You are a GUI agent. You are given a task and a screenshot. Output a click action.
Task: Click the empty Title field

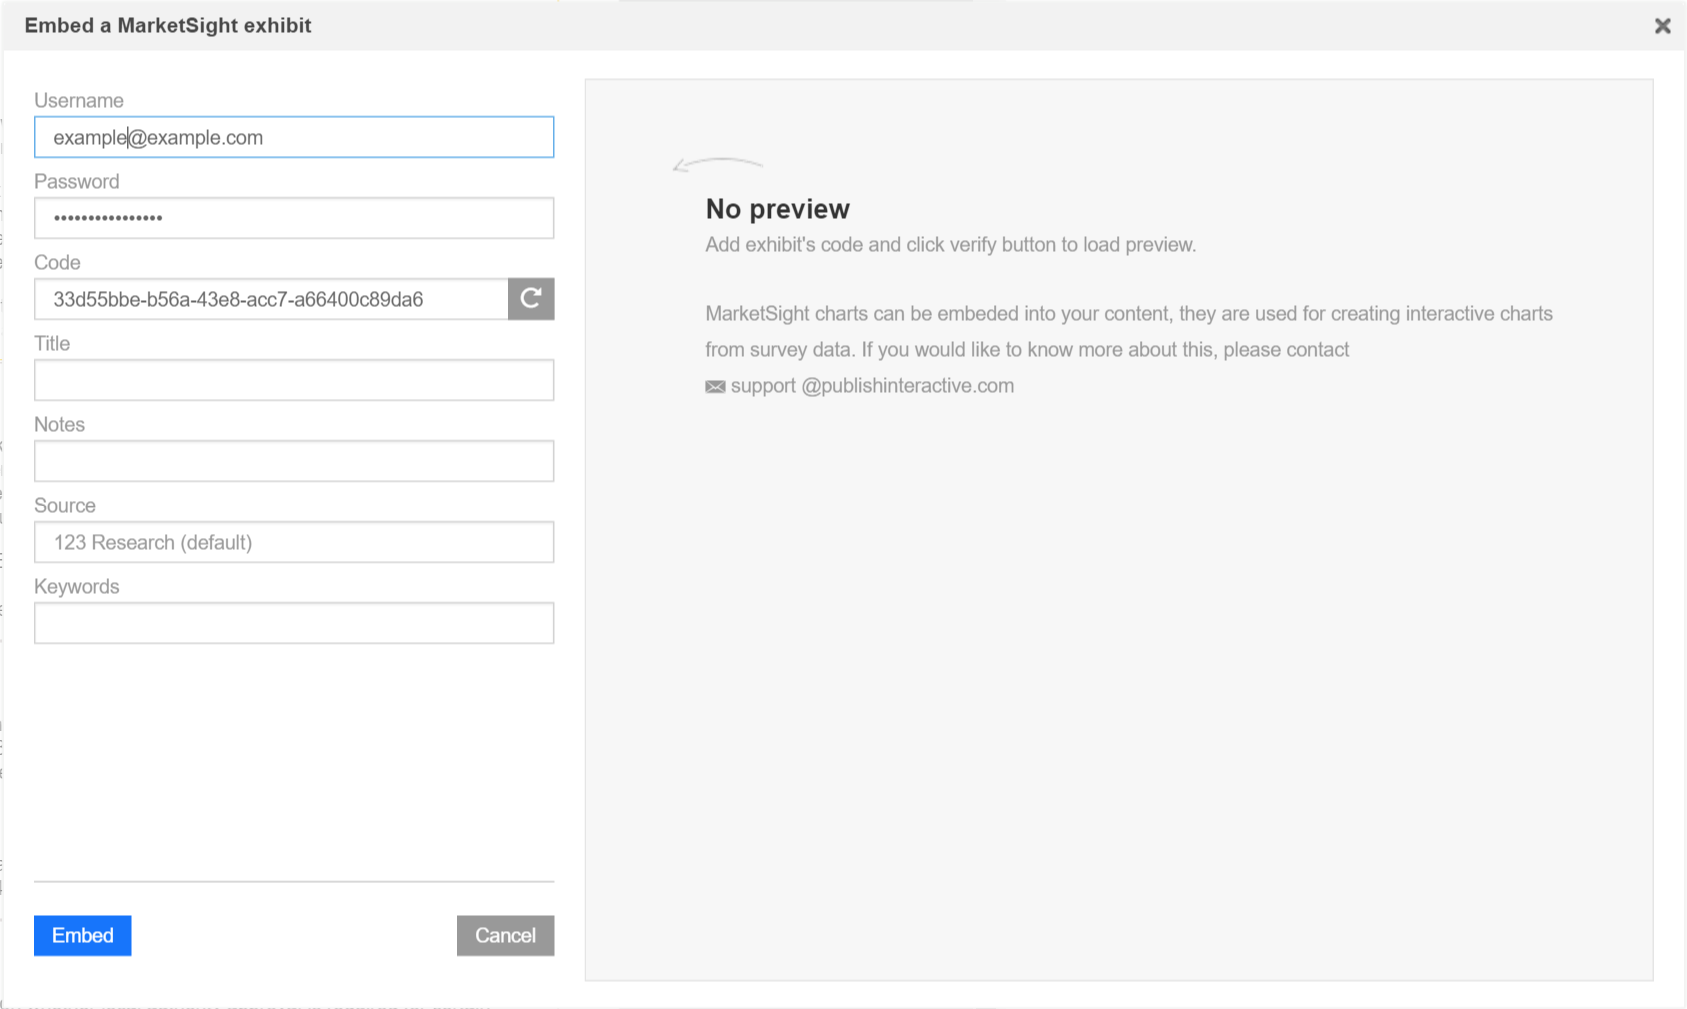tap(293, 380)
